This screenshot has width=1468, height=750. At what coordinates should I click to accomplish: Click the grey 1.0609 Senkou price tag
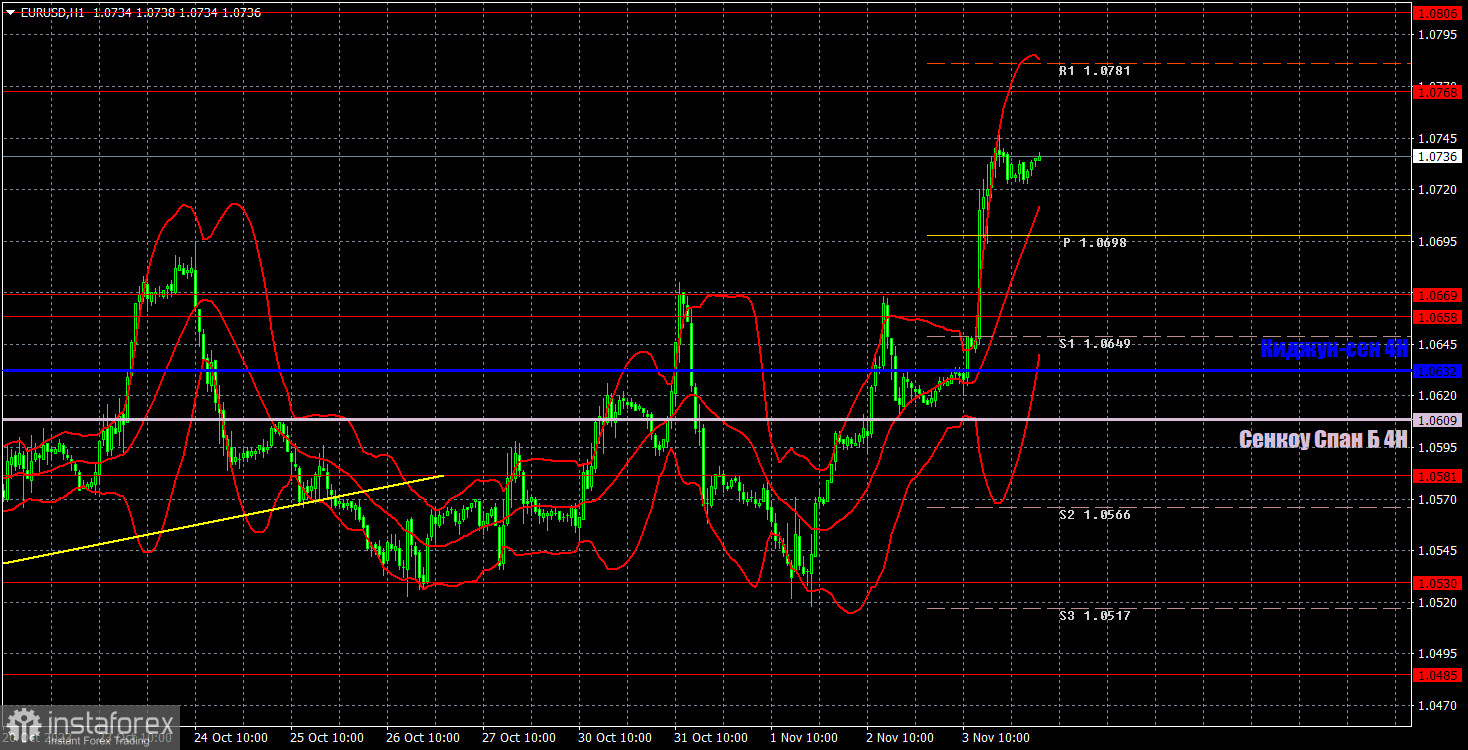pos(1437,420)
